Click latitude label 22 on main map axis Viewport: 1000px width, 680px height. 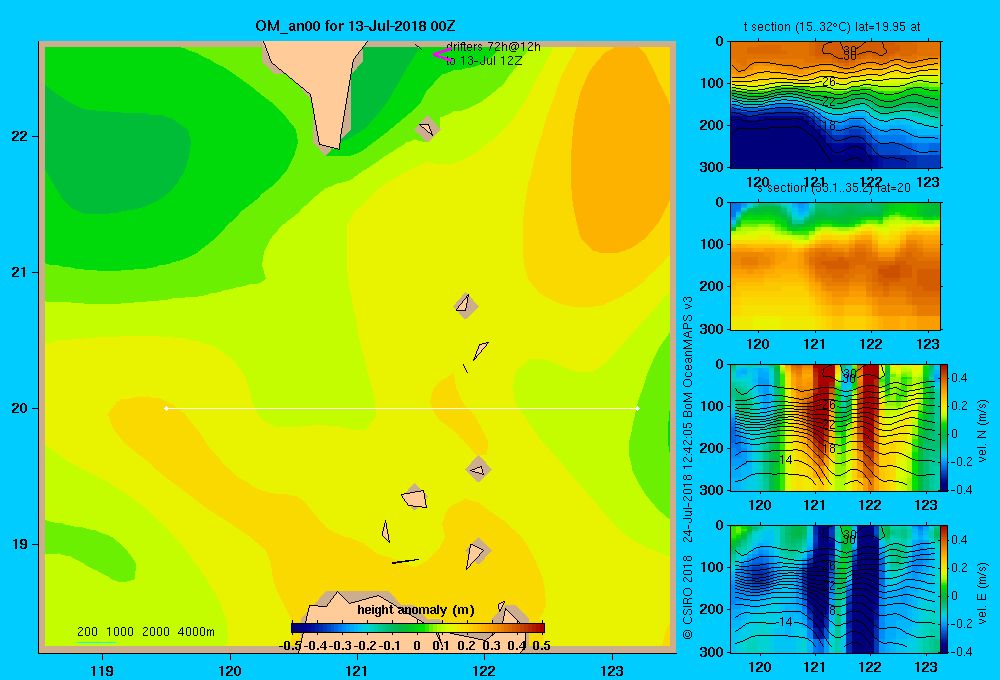click(20, 137)
